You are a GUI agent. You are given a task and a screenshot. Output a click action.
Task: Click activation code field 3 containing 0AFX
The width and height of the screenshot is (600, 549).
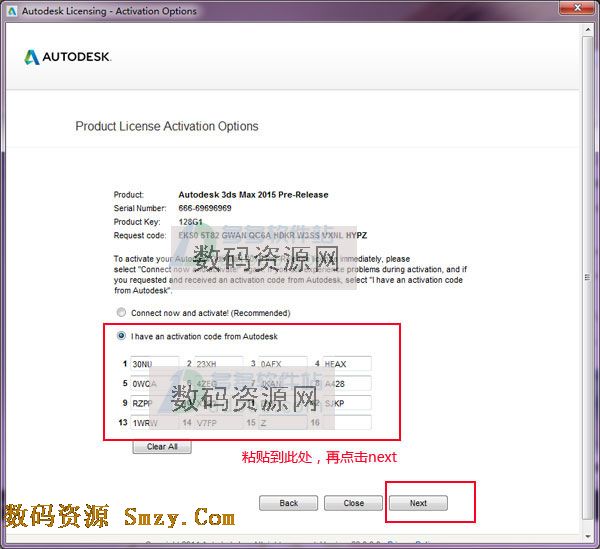point(283,363)
